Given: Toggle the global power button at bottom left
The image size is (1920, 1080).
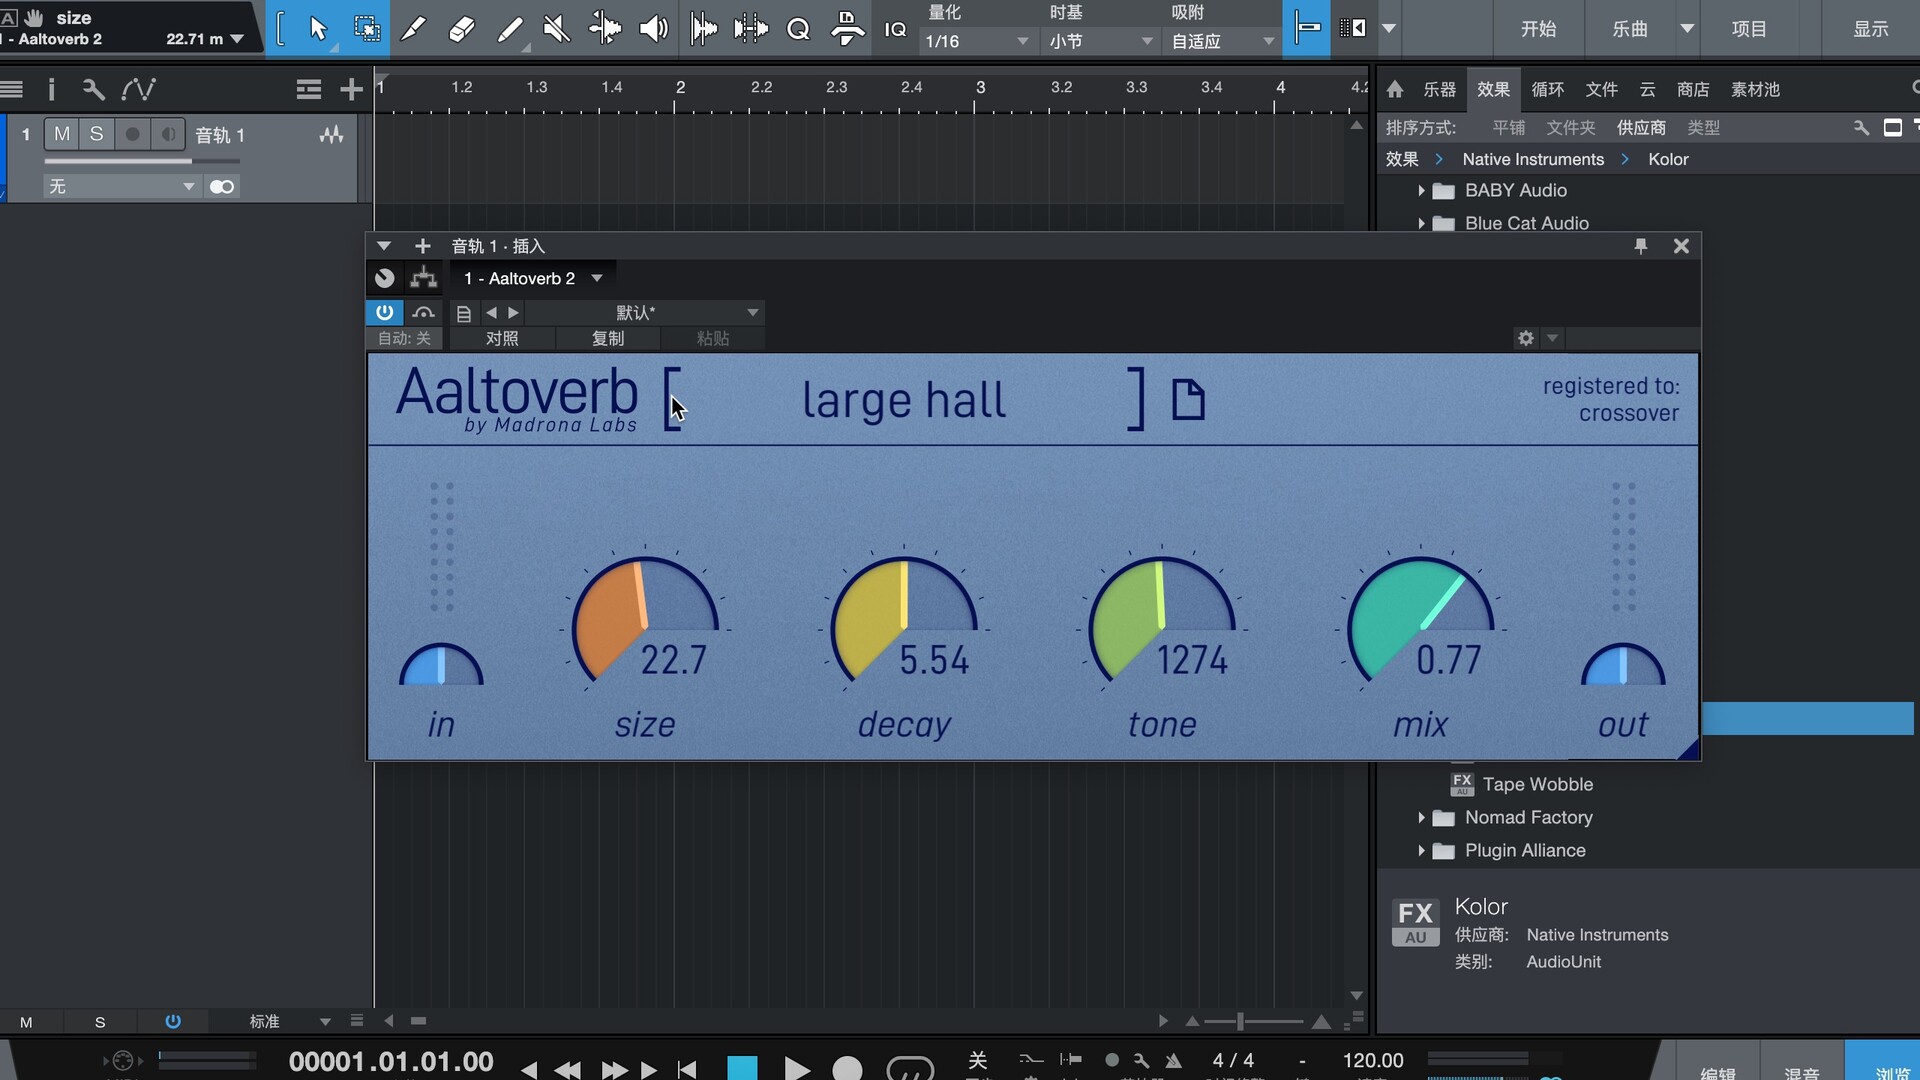Looking at the screenshot, I should (x=173, y=1021).
